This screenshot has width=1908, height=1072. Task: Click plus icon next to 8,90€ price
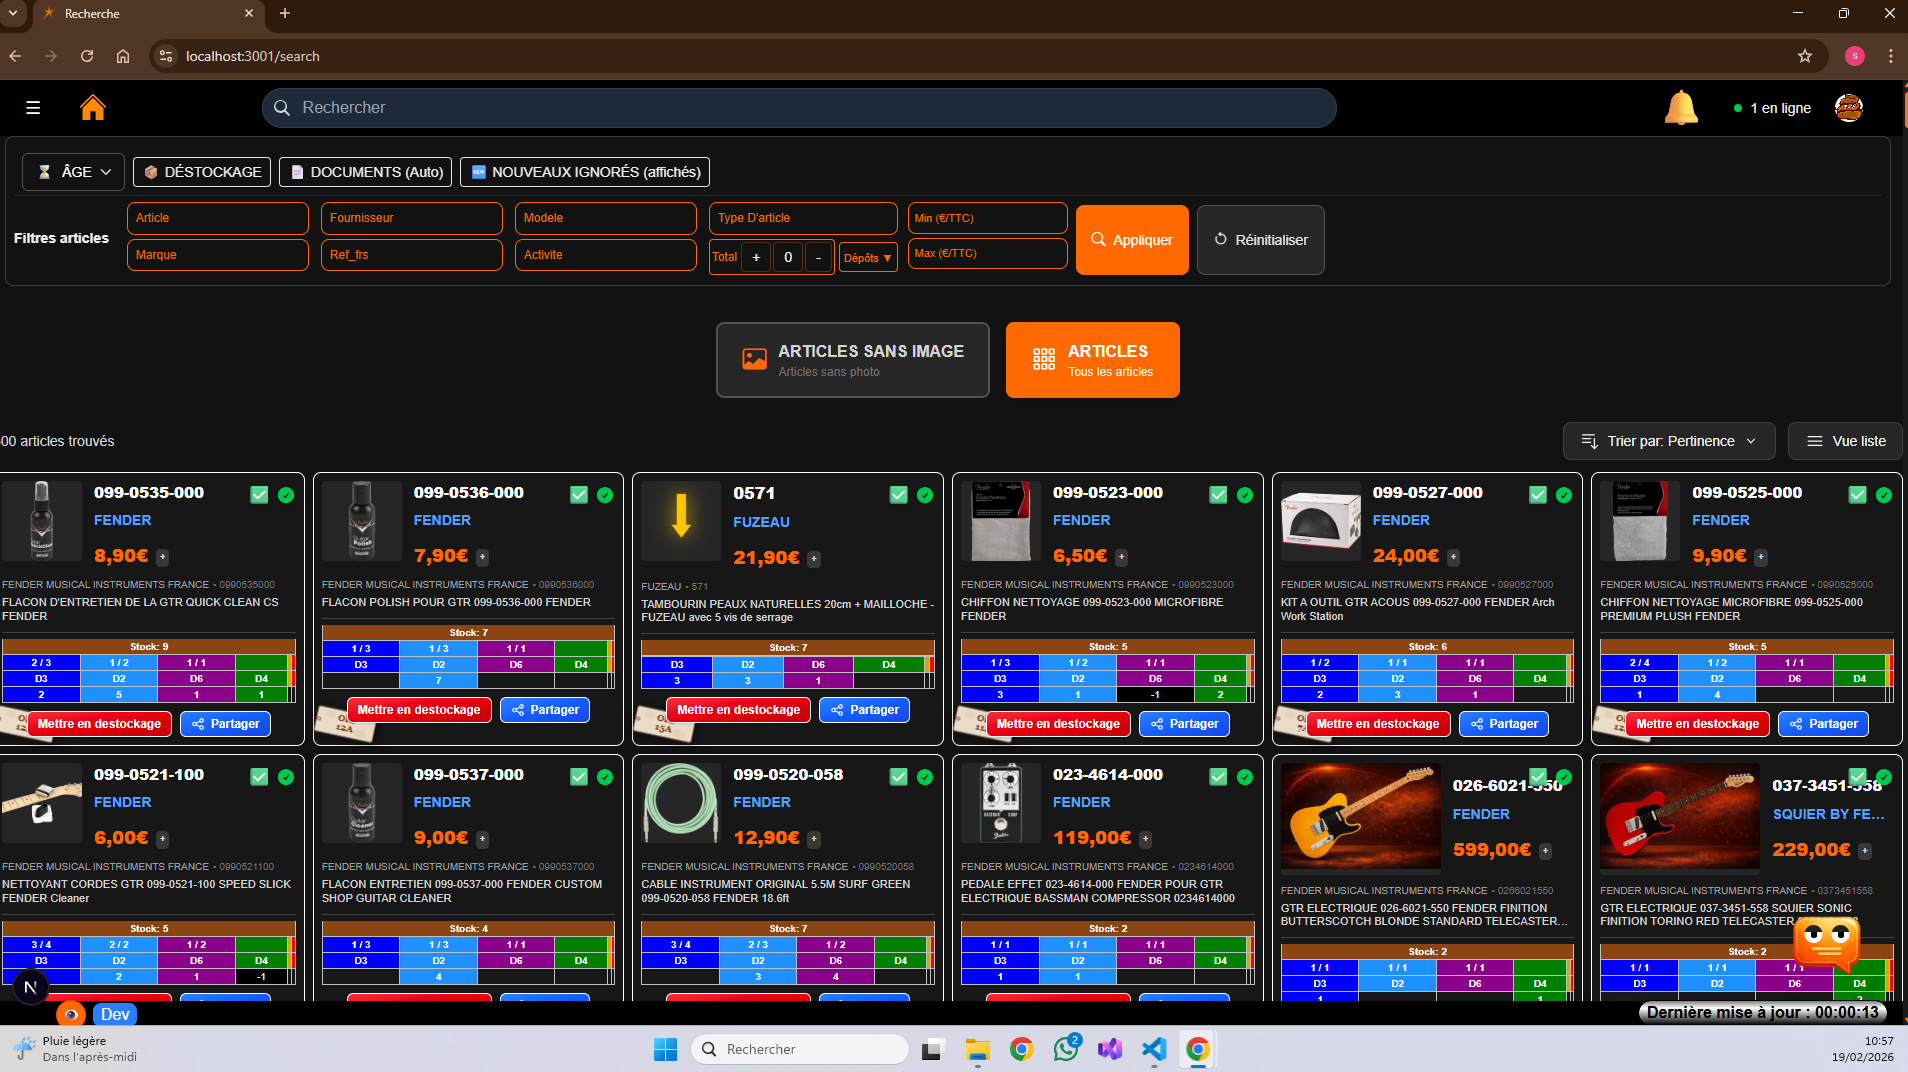click(x=163, y=557)
